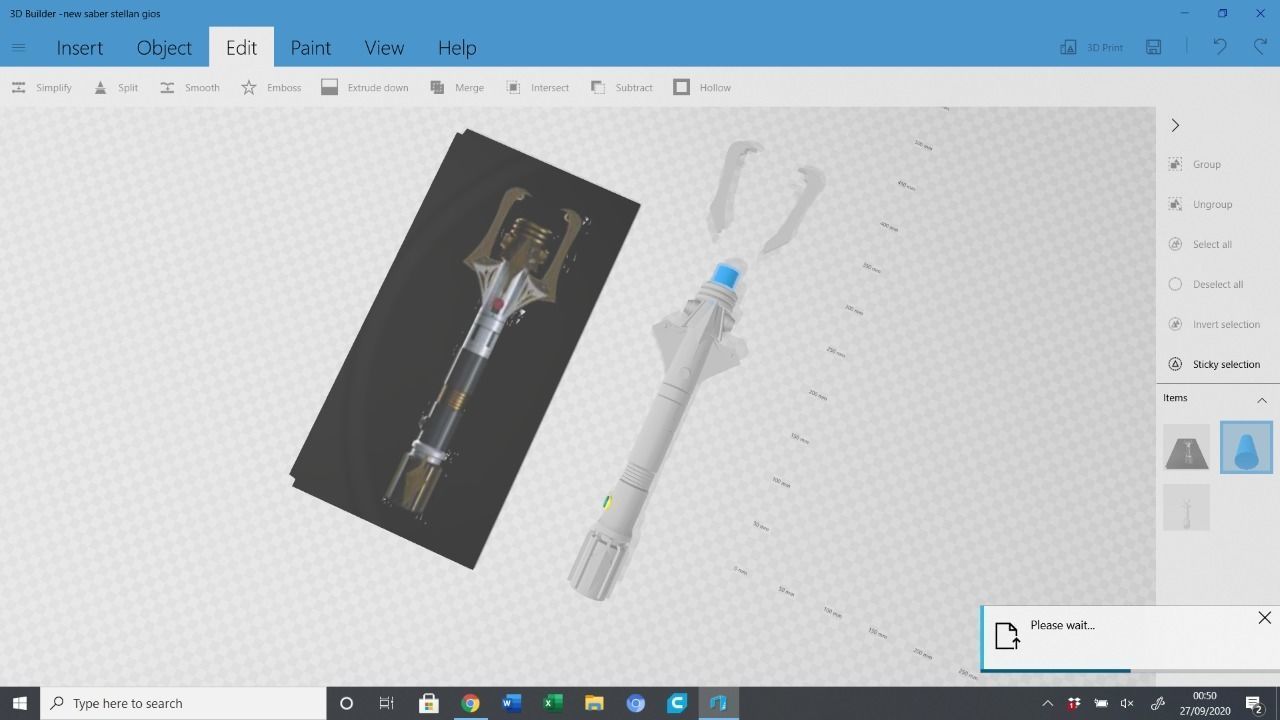Open the Object tab
This screenshot has width=1280, height=720.
(x=164, y=48)
